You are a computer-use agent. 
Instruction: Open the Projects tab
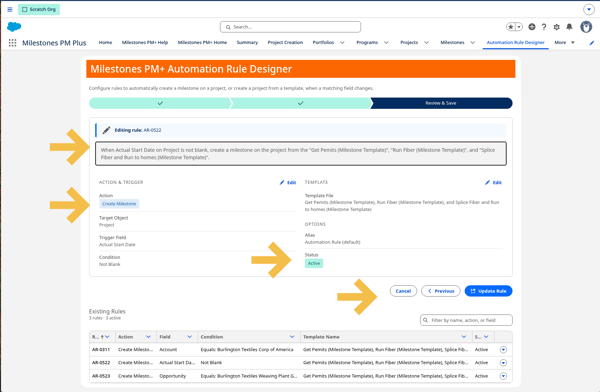[x=409, y=42]
